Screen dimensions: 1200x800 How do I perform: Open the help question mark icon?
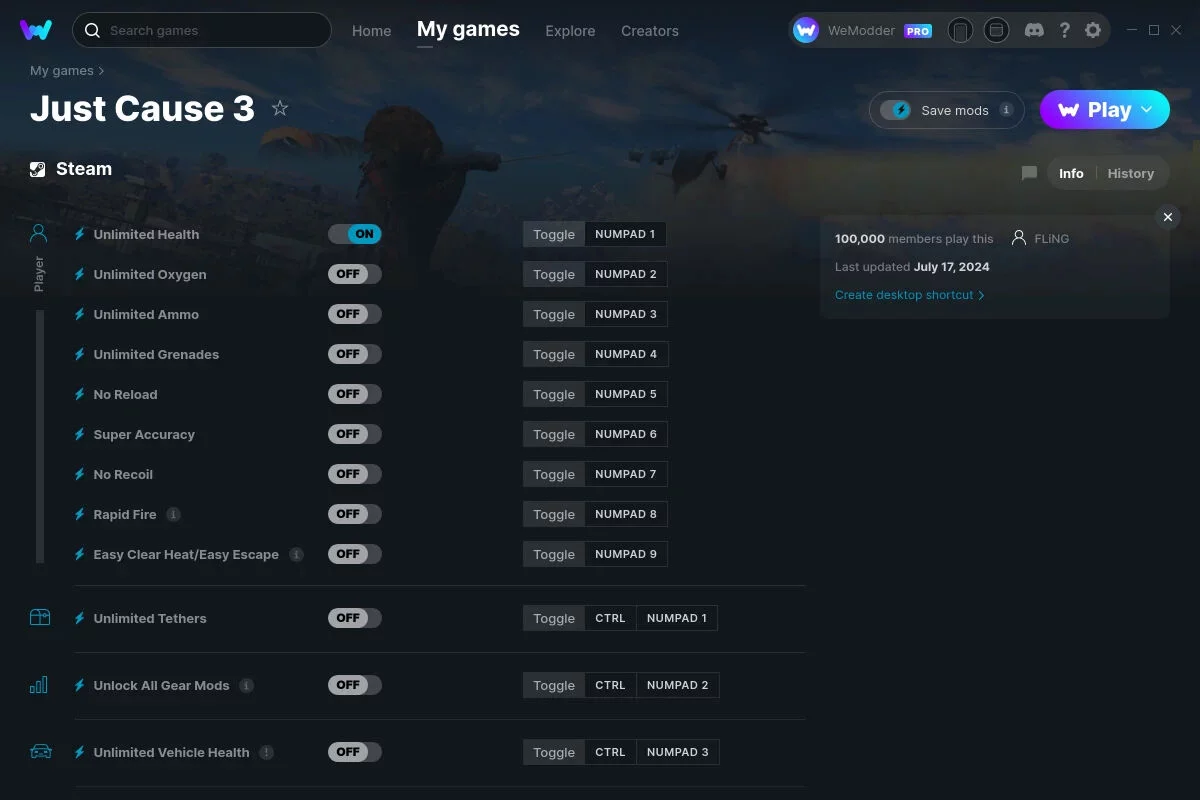pyautogui.click(x=1065, y=30)
